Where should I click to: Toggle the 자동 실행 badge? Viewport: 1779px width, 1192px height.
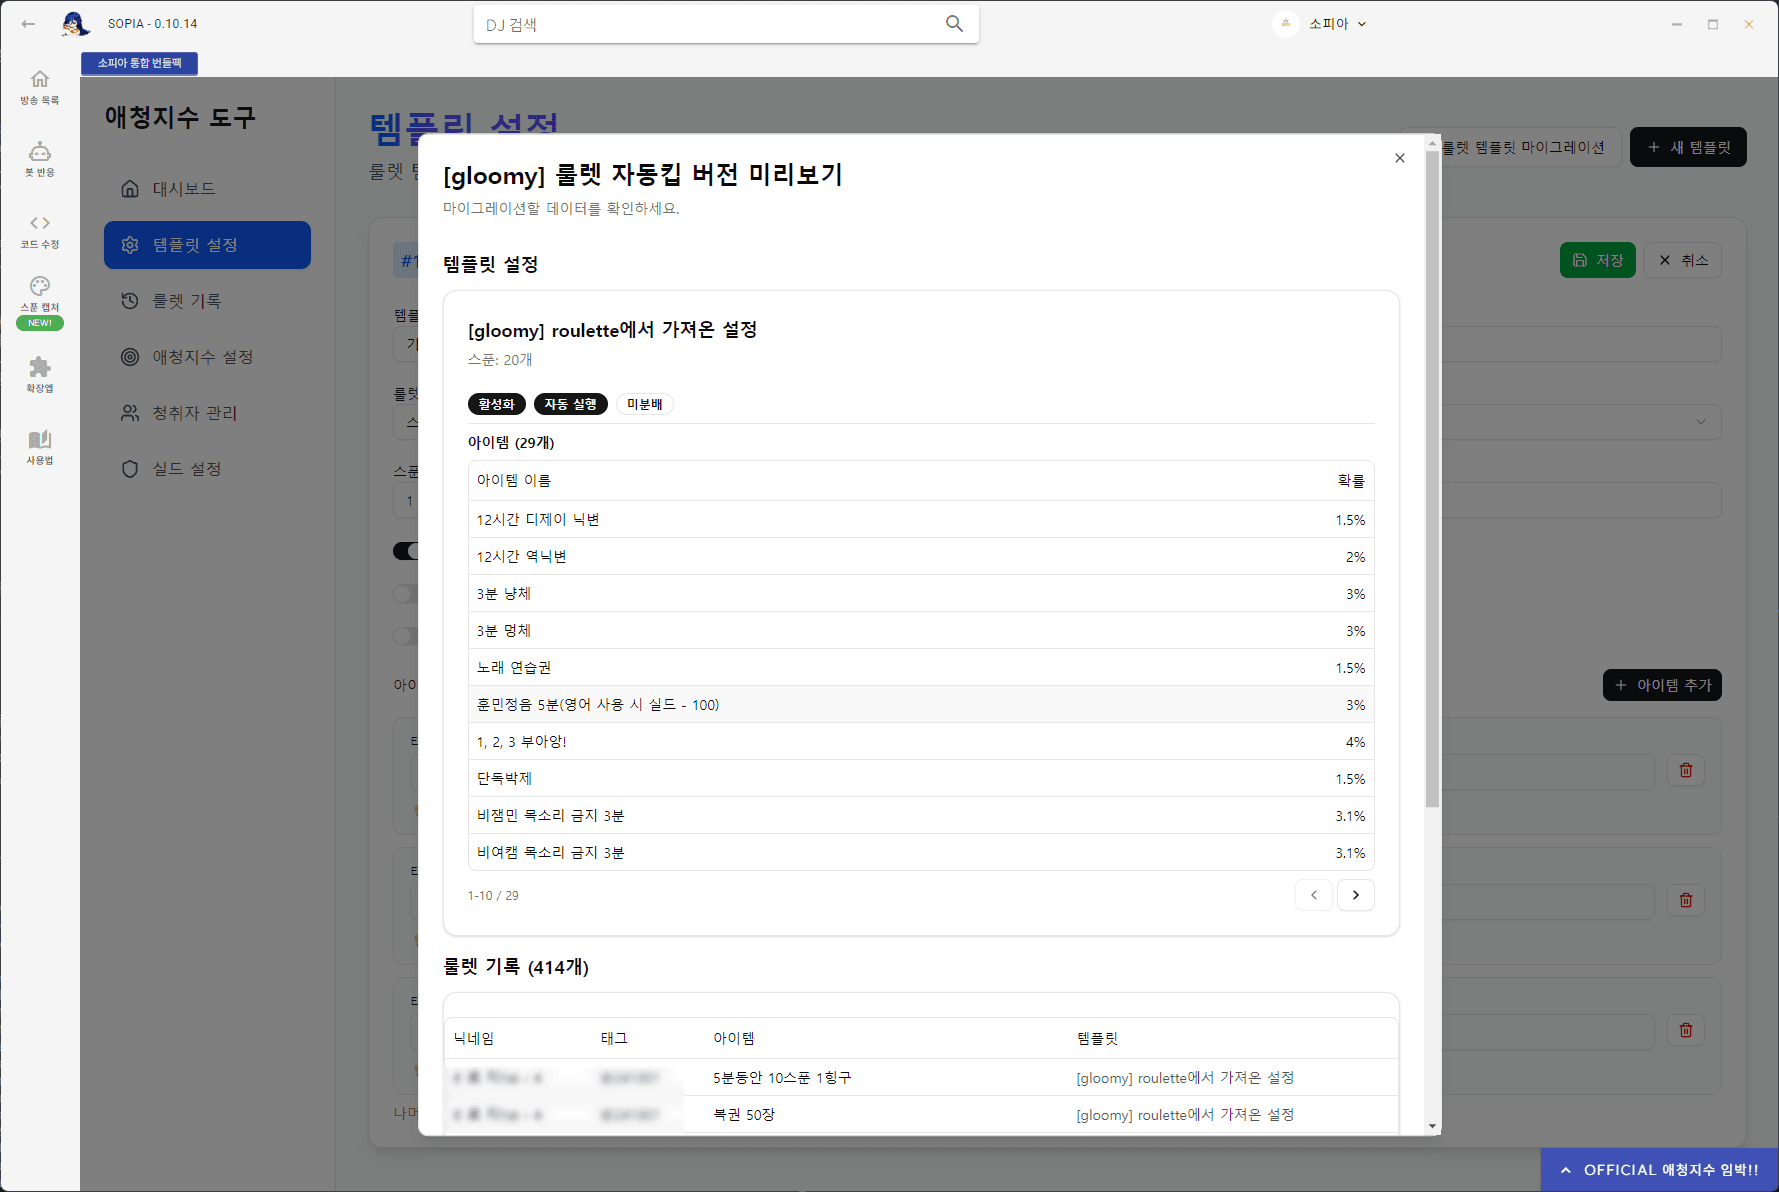click(x=570, y=404)
